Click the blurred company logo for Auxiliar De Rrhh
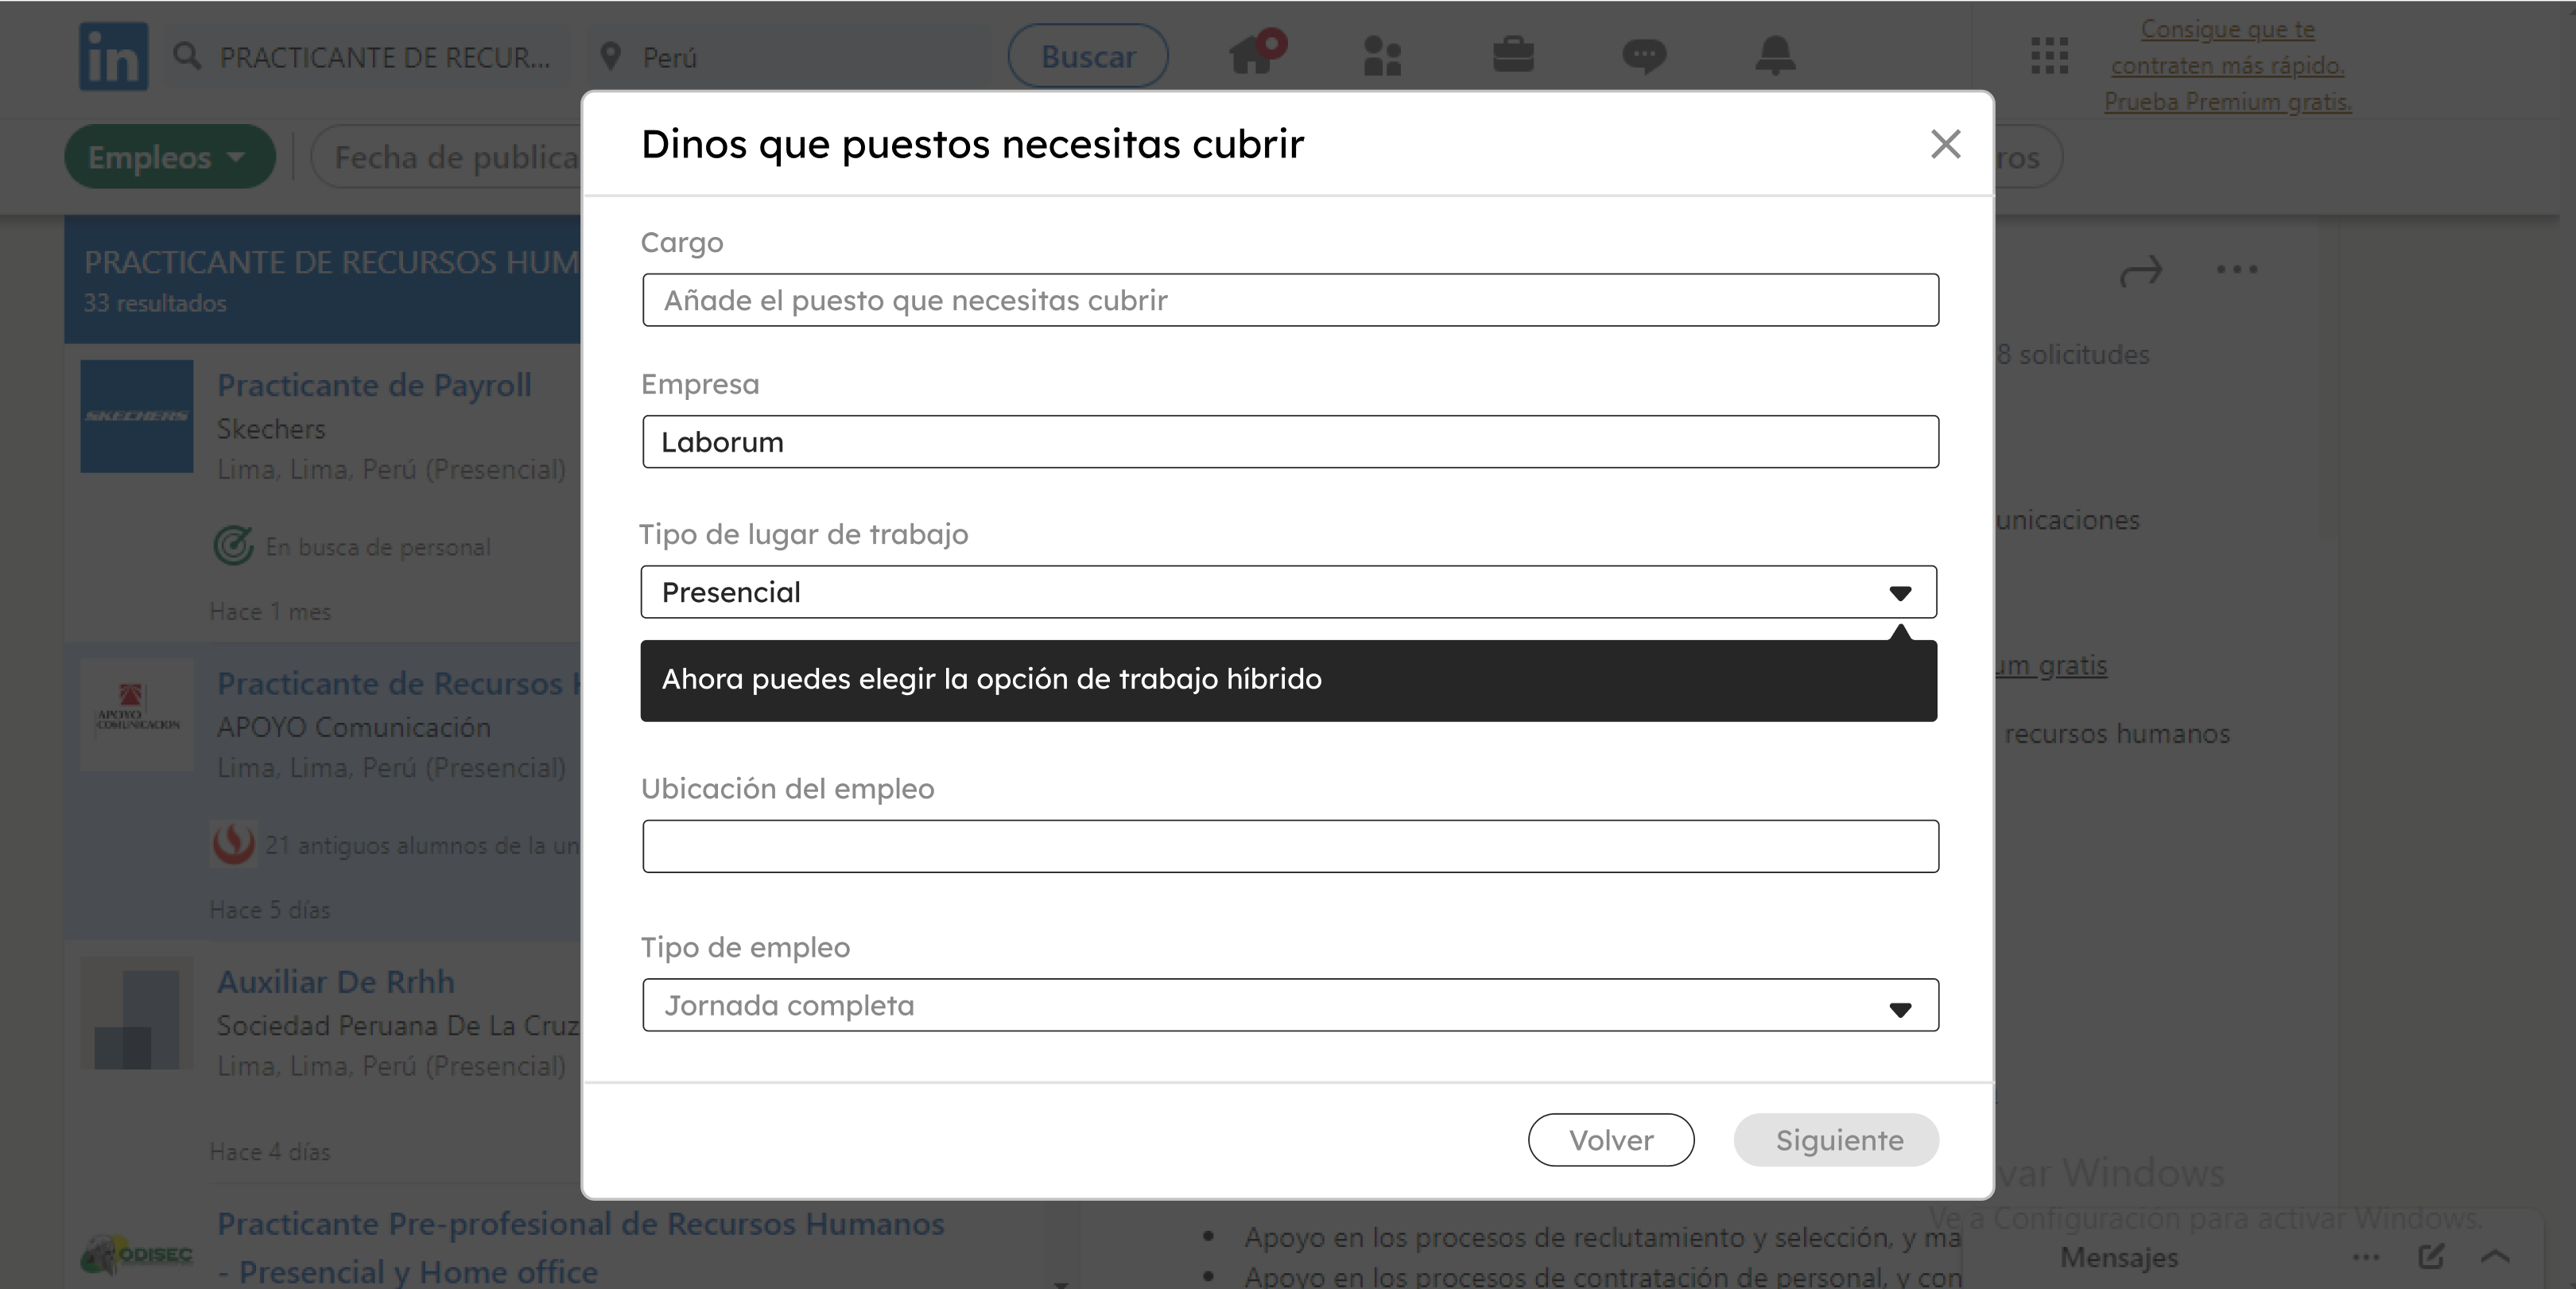 137,1013
